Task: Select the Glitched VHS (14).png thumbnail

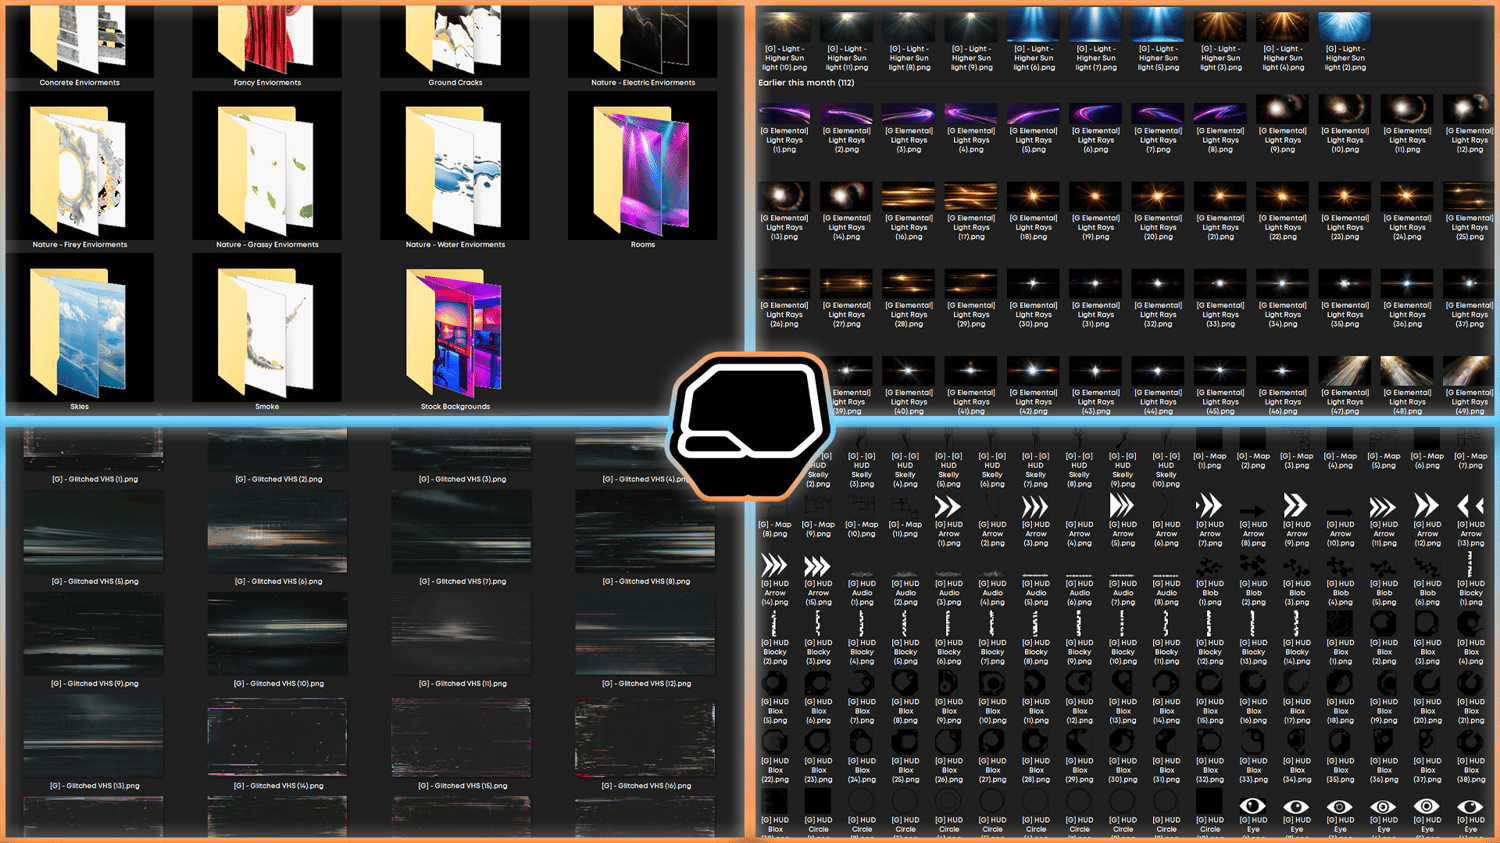Action: [x=278, y=737]
